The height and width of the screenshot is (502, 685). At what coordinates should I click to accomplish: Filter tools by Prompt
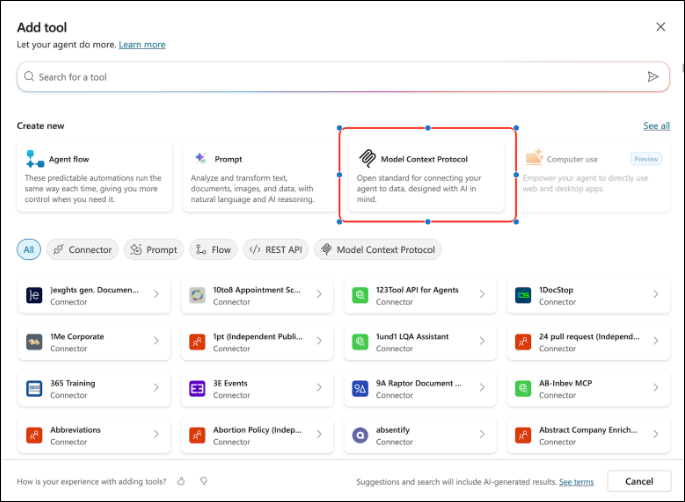coord(154,249)
